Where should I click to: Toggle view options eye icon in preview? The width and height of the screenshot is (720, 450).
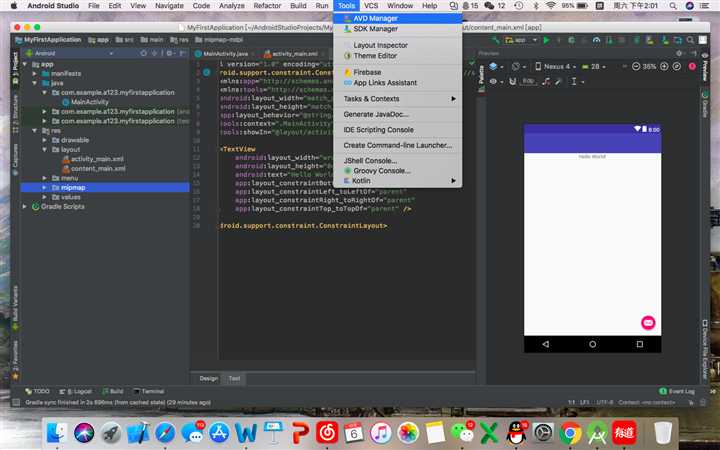(495, 81)
